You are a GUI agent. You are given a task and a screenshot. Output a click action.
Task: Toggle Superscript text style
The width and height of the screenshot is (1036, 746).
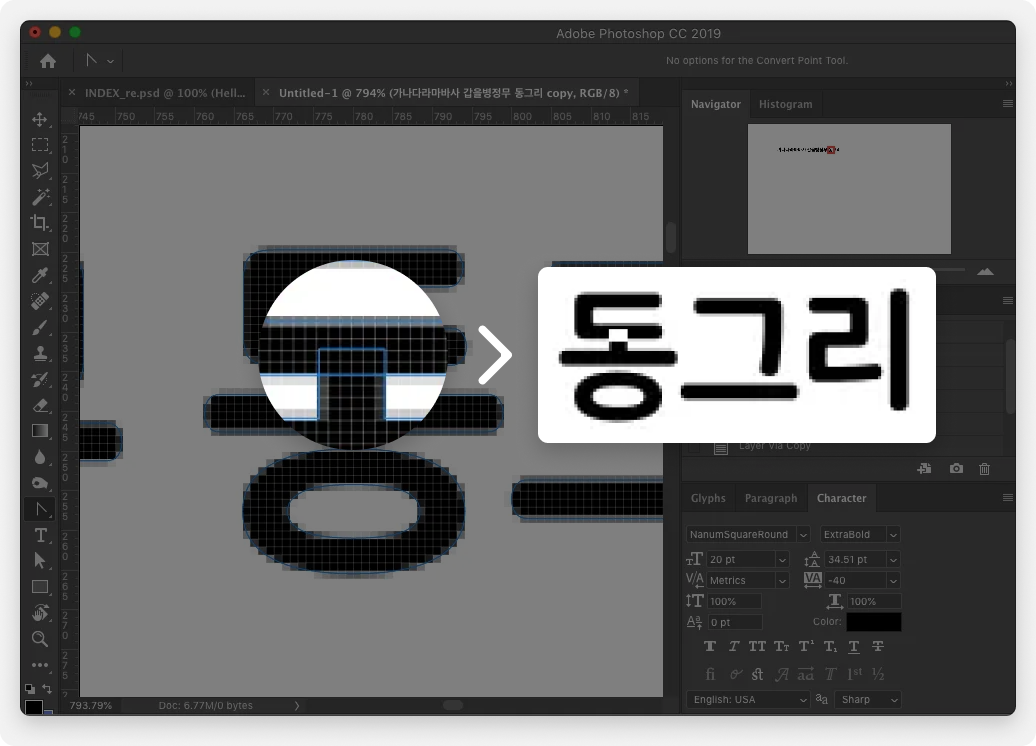806,646
